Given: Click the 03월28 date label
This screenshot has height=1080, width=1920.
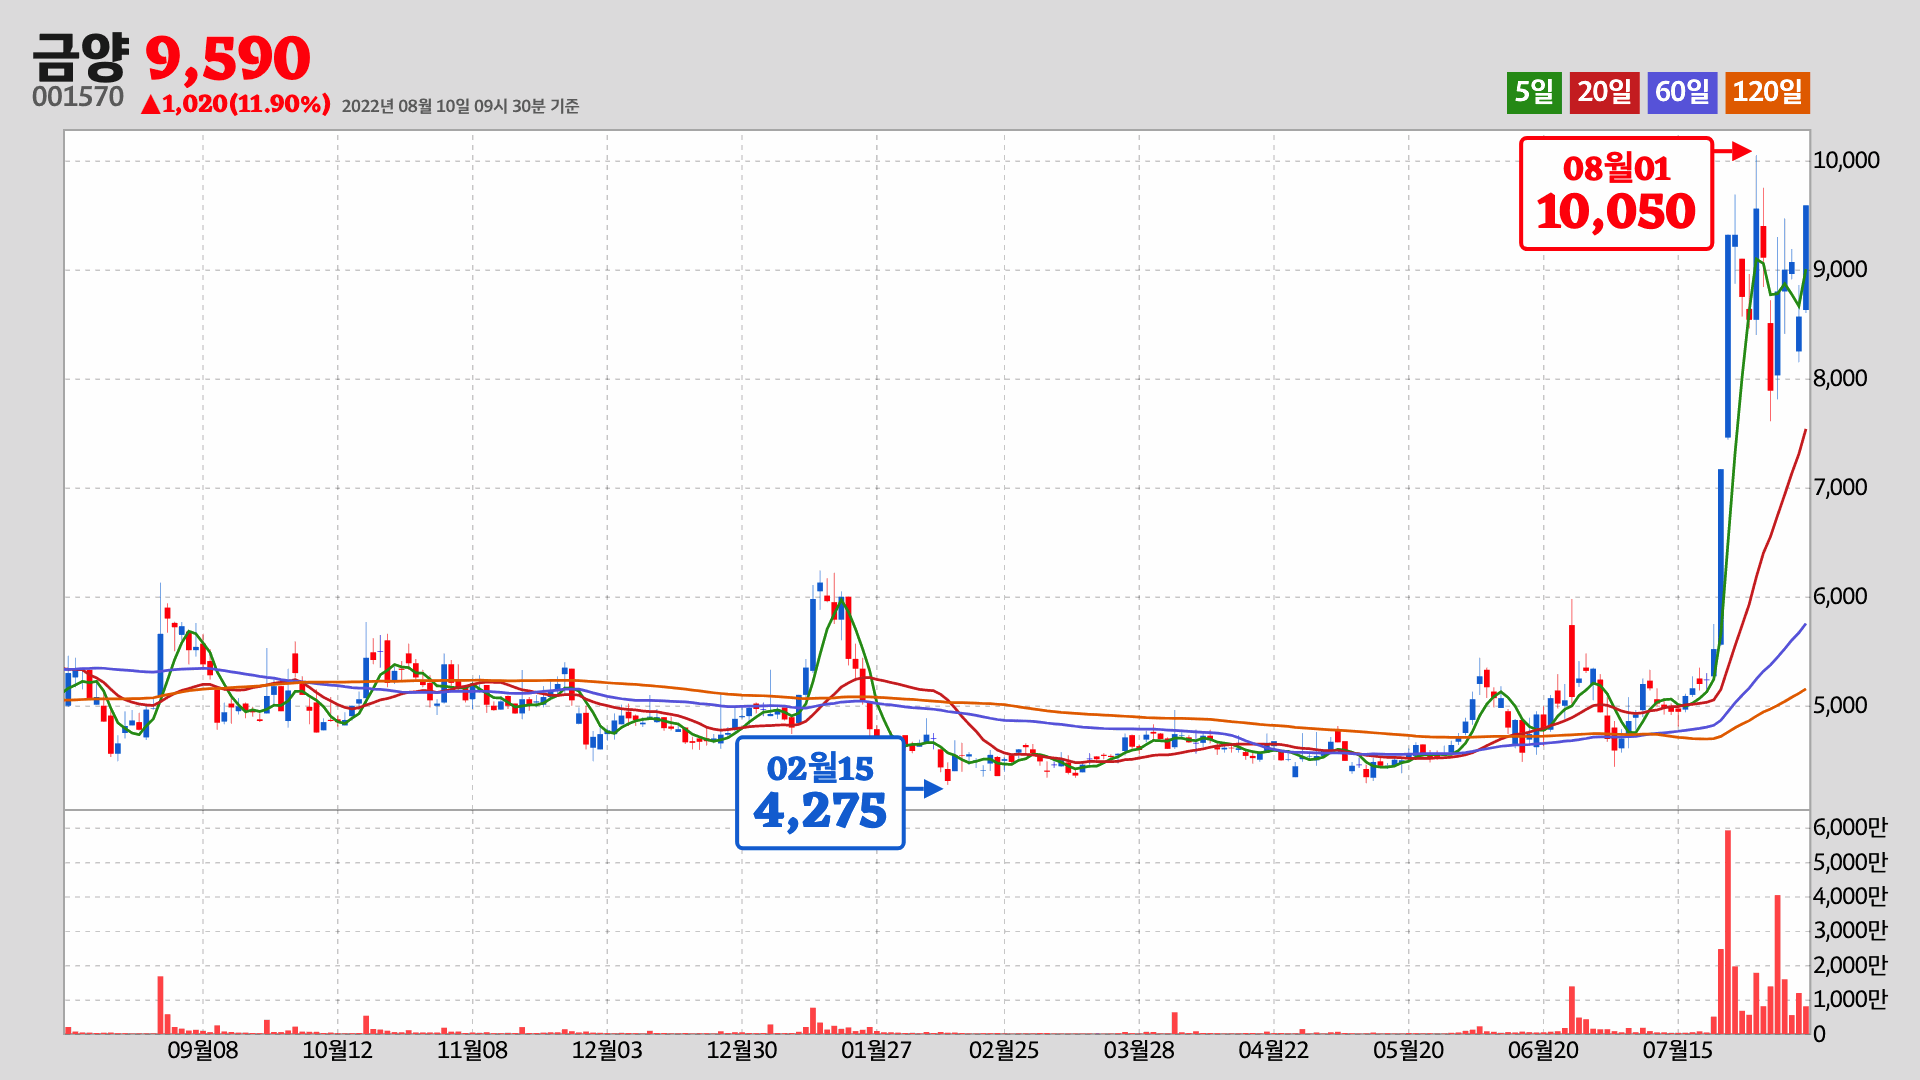Looking at the screenshot, I should coord(1139,1050).
